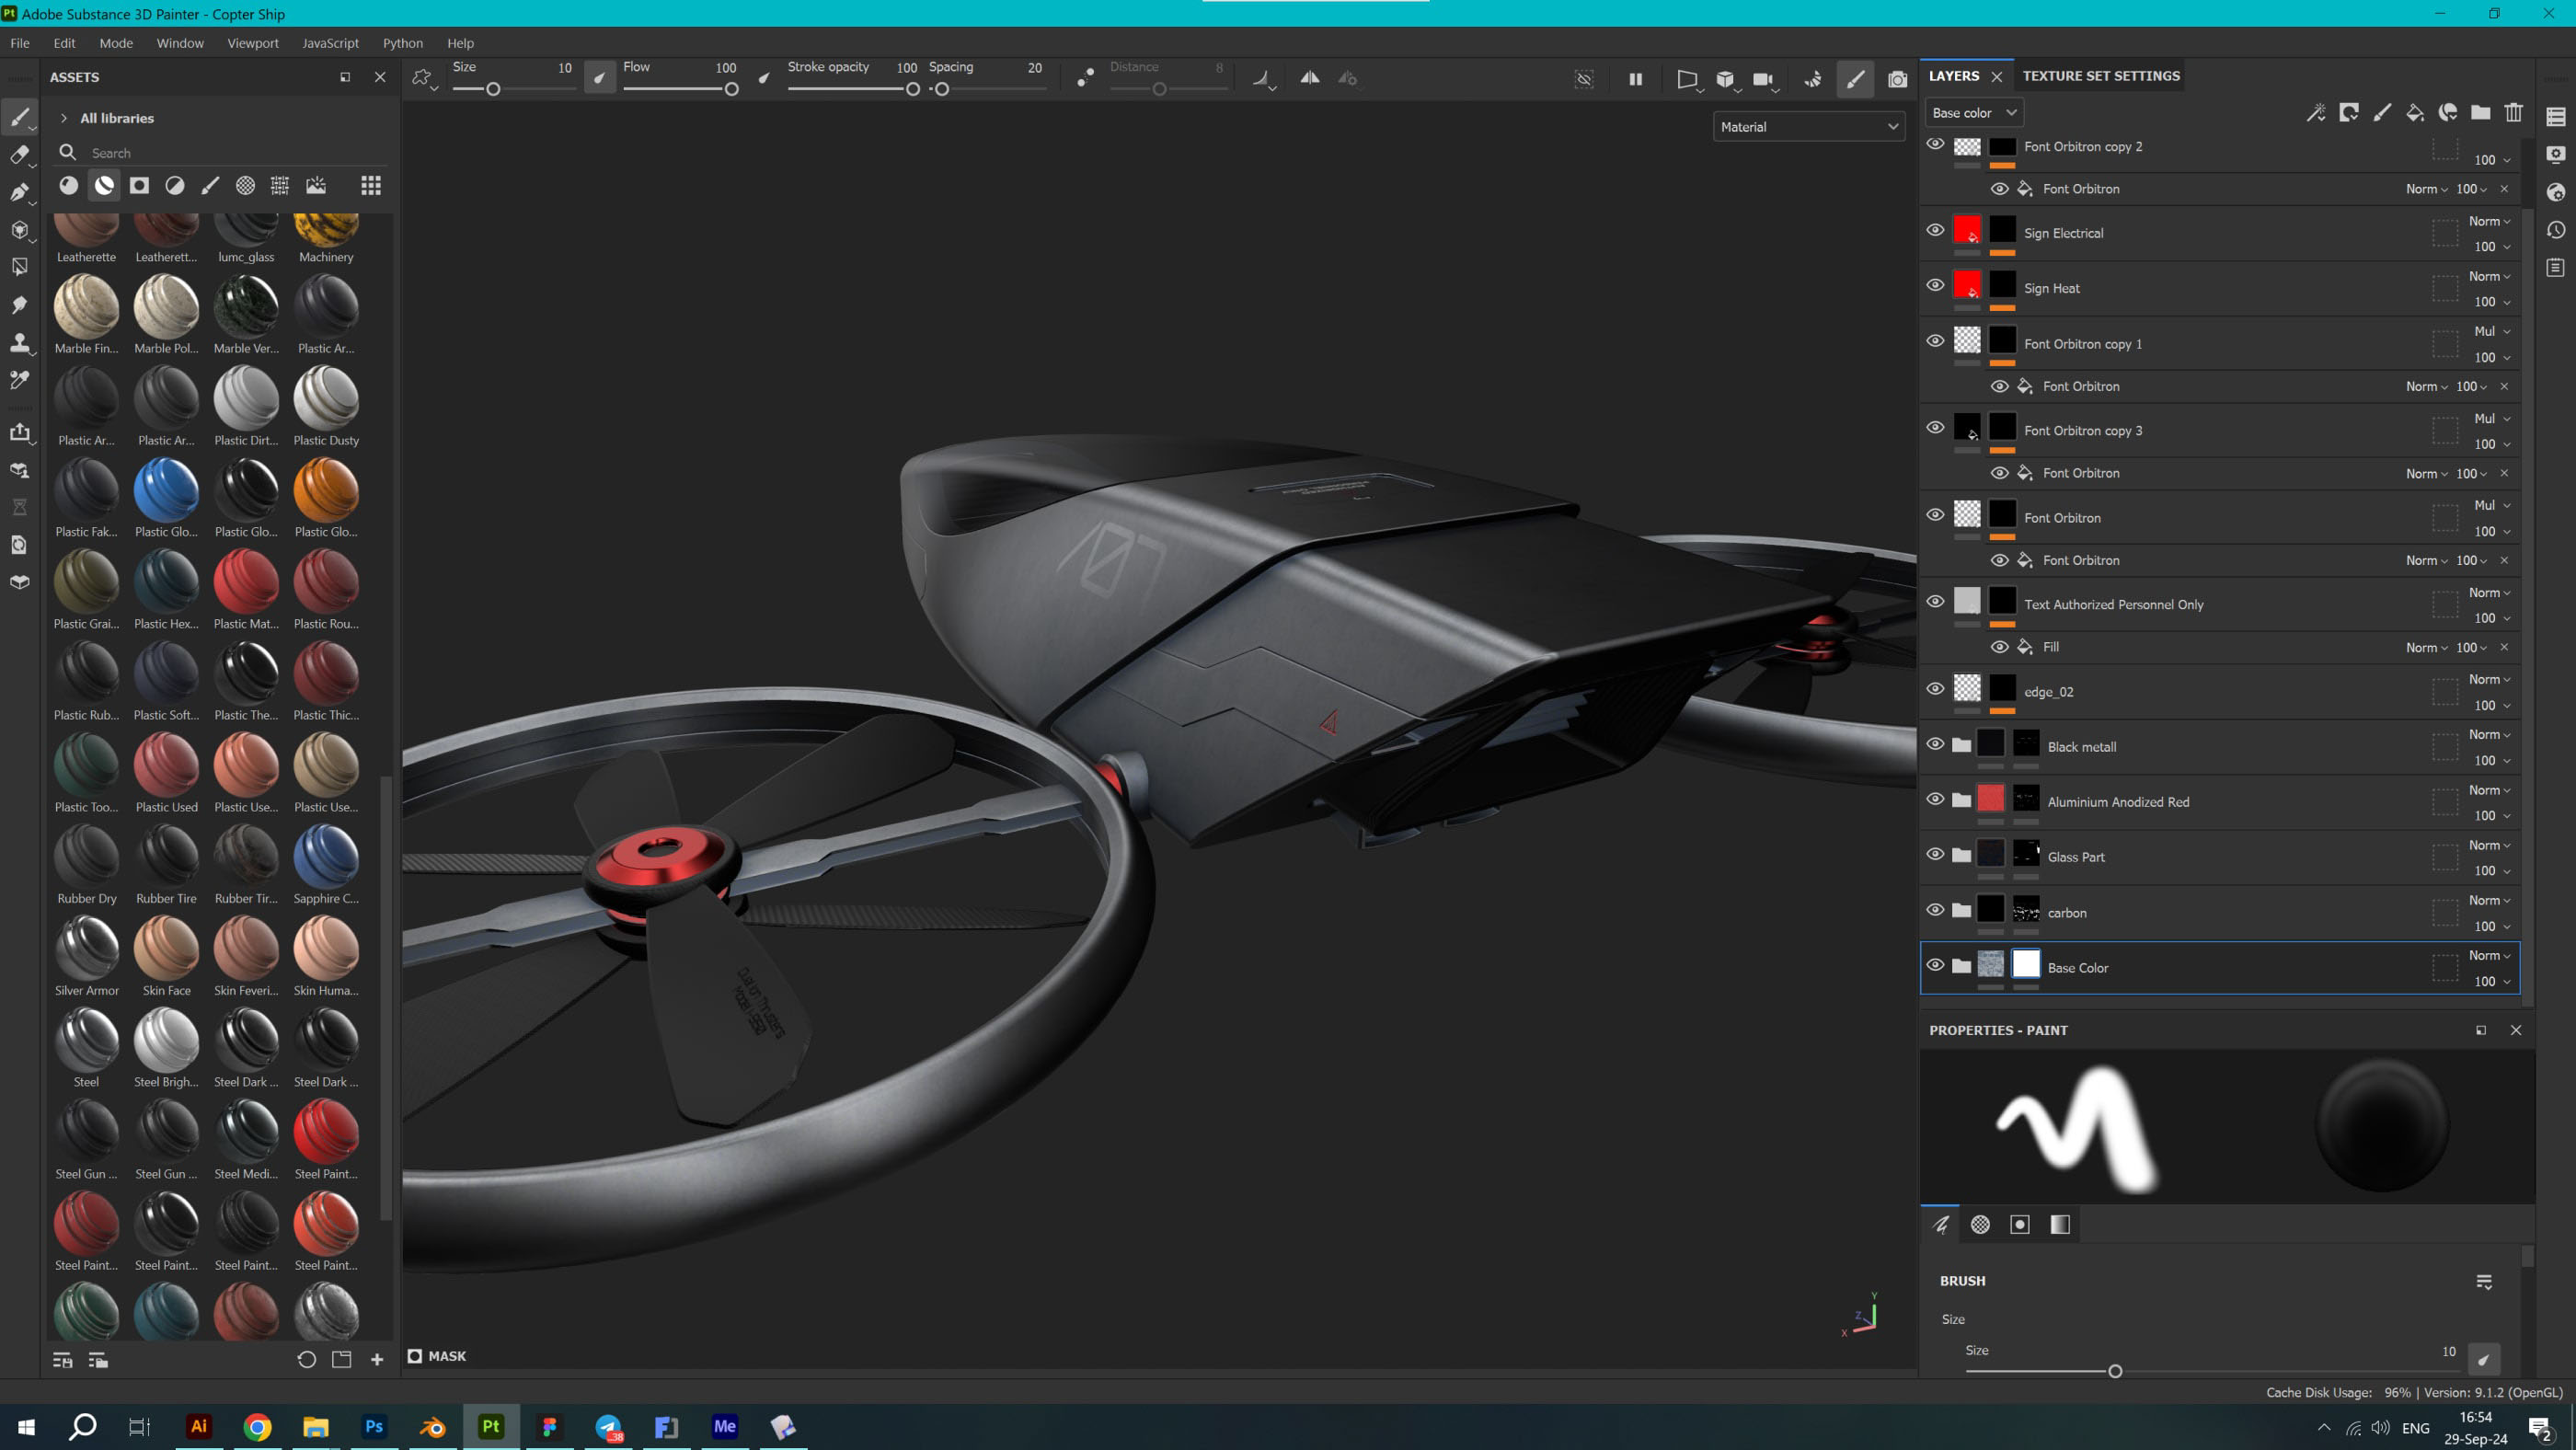This screenshot has width=2576, height=1450.
Task: Switch to the Texture Set Settings tab
Action: pos(2100,76)
